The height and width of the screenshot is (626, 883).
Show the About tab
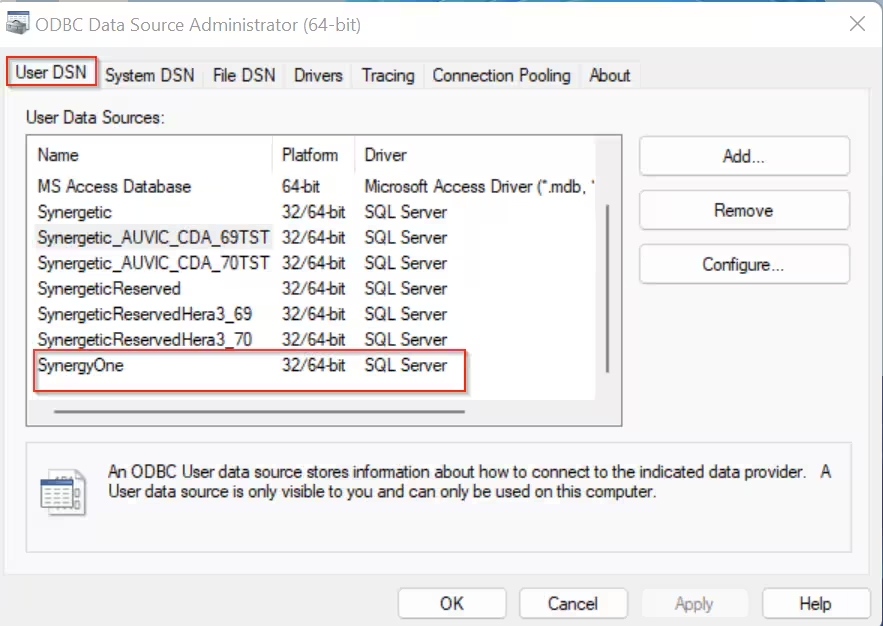(609, 75)
